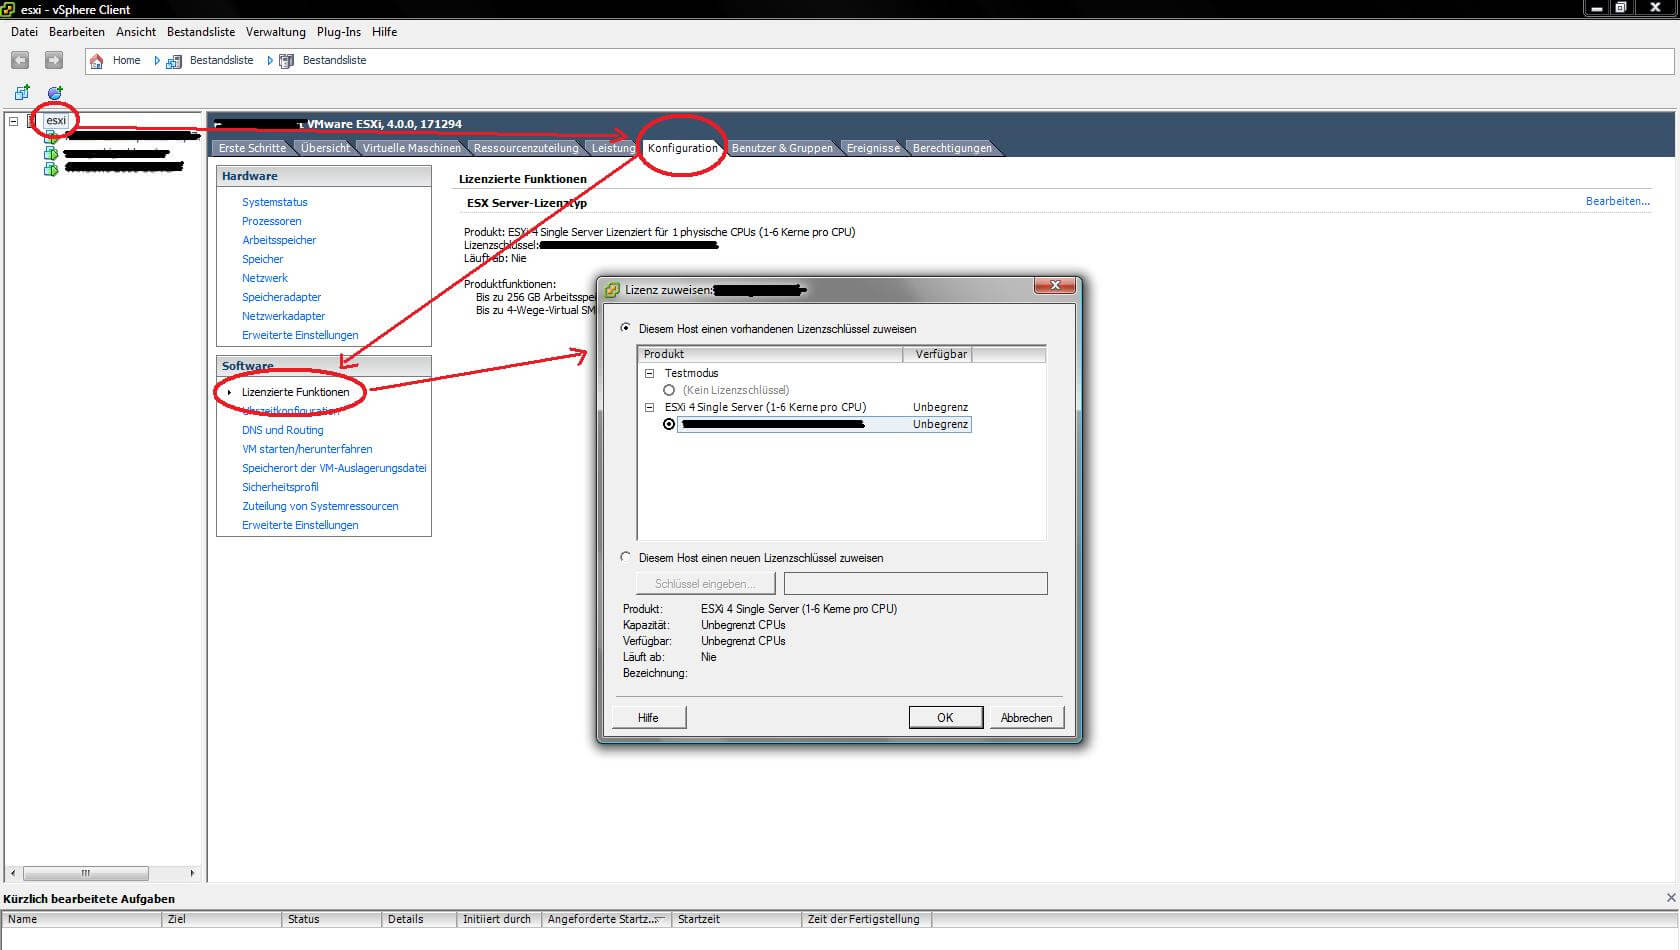
Task: Open the Ansicht menu
Action: (135, 32)
